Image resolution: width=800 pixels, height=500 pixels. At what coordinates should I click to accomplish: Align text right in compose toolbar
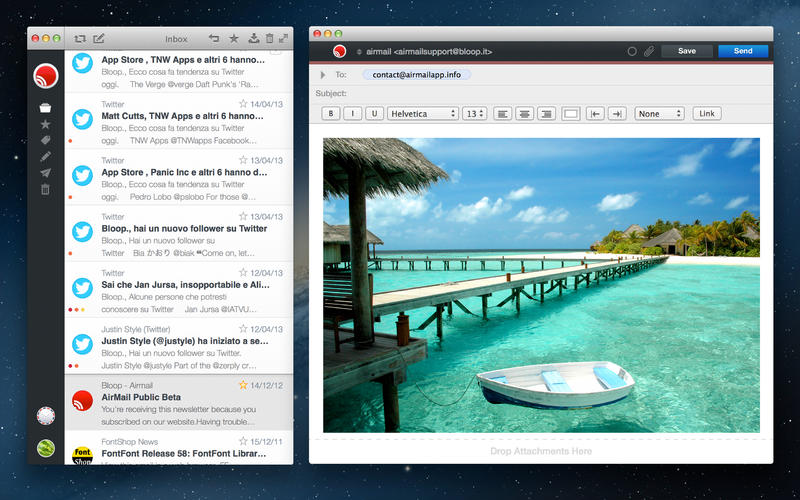[x=546, y=114]
